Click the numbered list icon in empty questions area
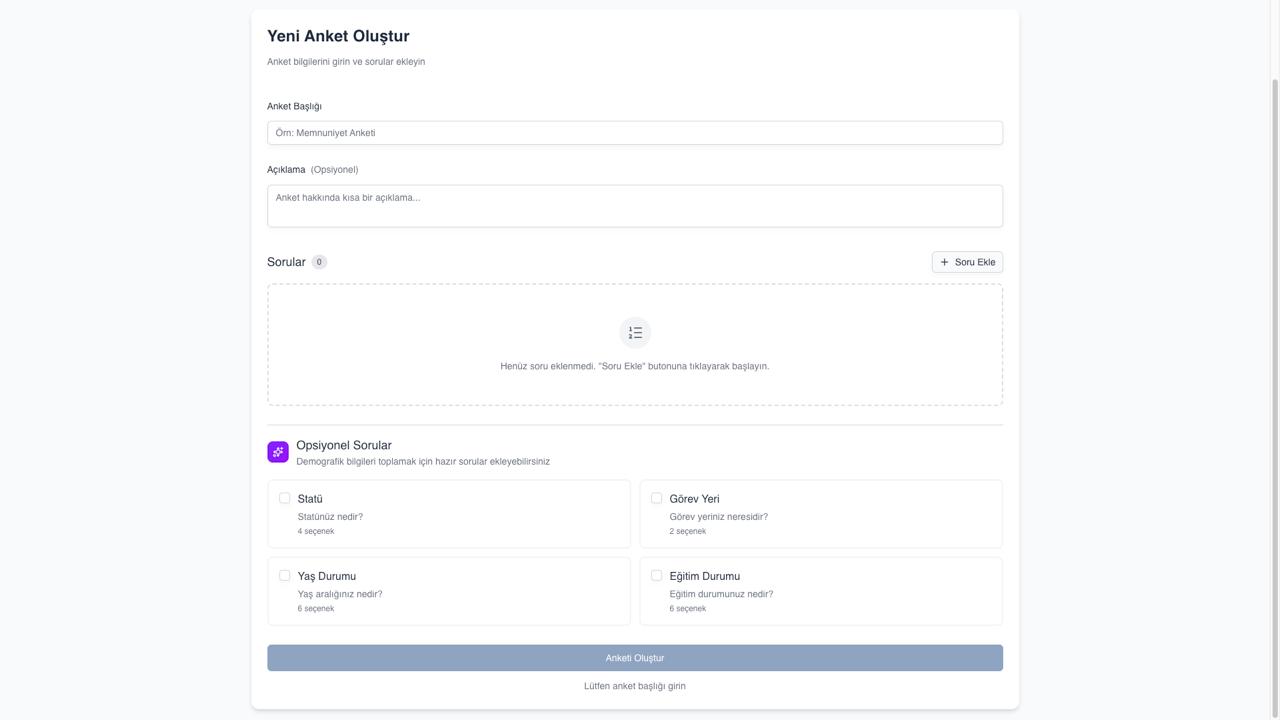 click(635, 333)
